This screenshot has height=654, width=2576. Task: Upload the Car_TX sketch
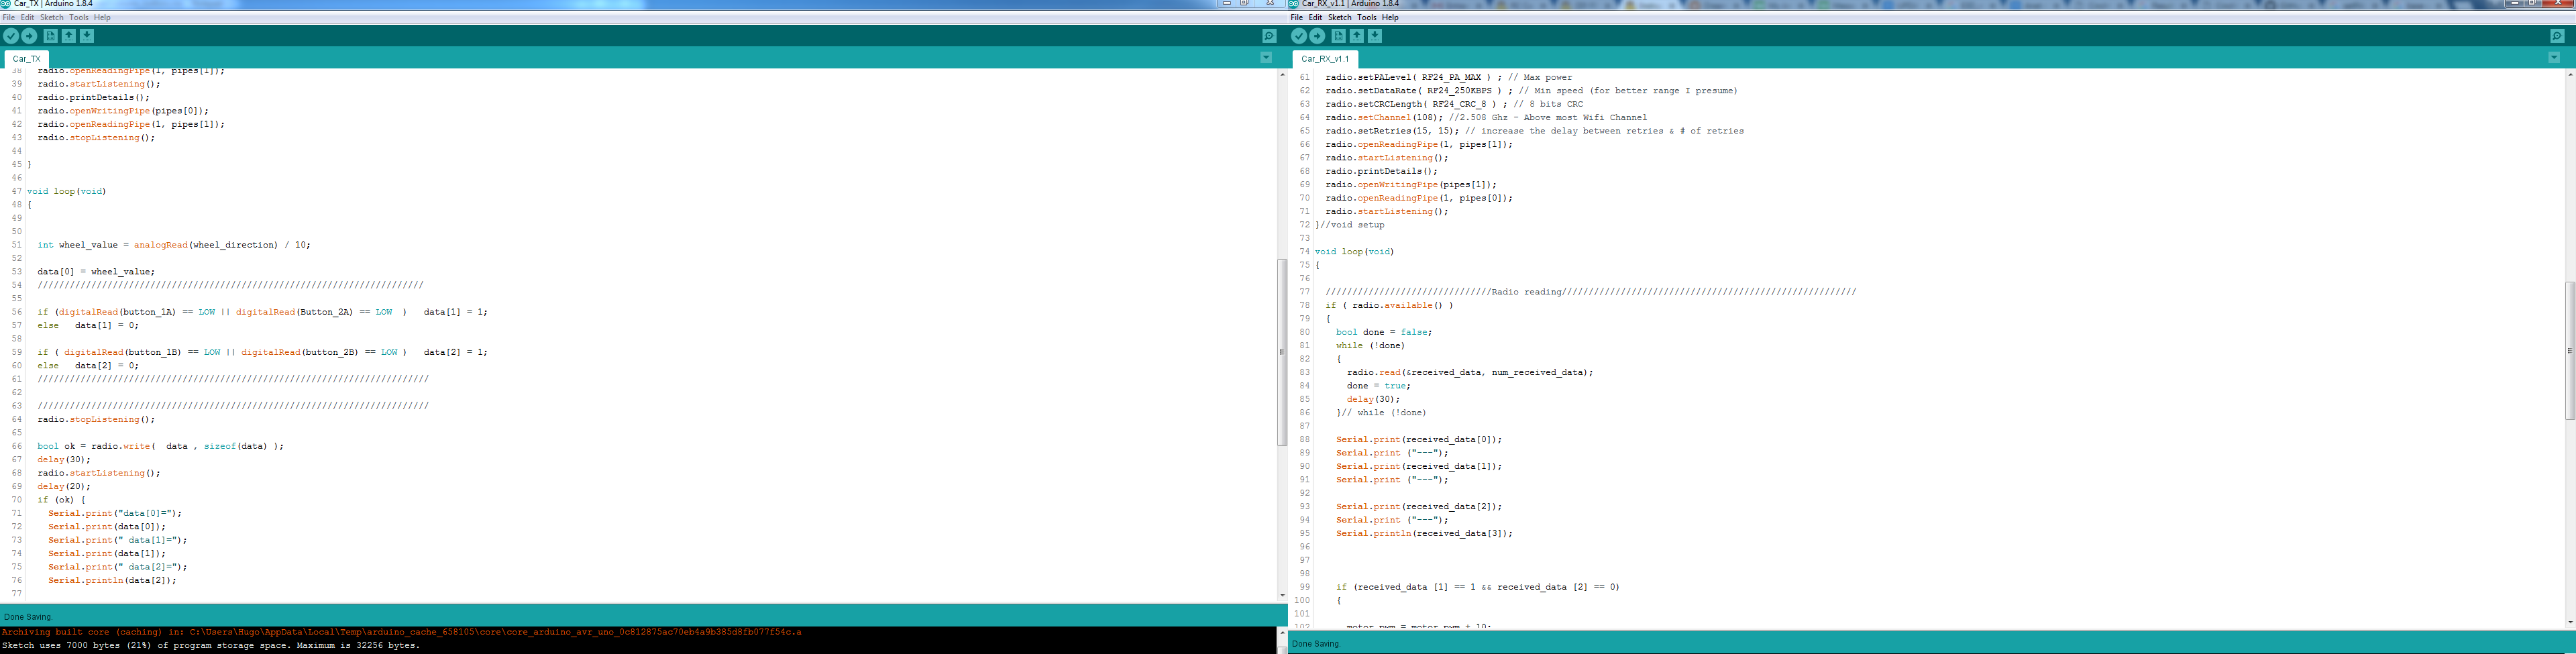click(29, 35)
